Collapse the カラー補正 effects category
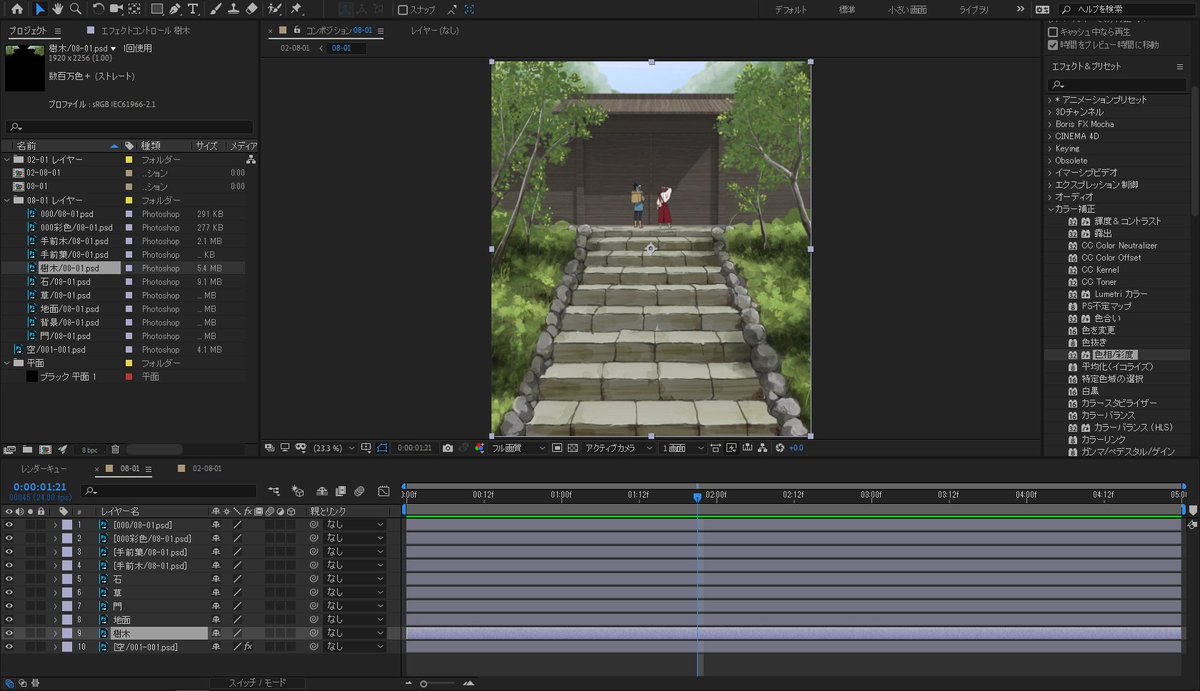Image resolution: width=1200 pixels, height=691 pixels. click(x=1050, y=209)
